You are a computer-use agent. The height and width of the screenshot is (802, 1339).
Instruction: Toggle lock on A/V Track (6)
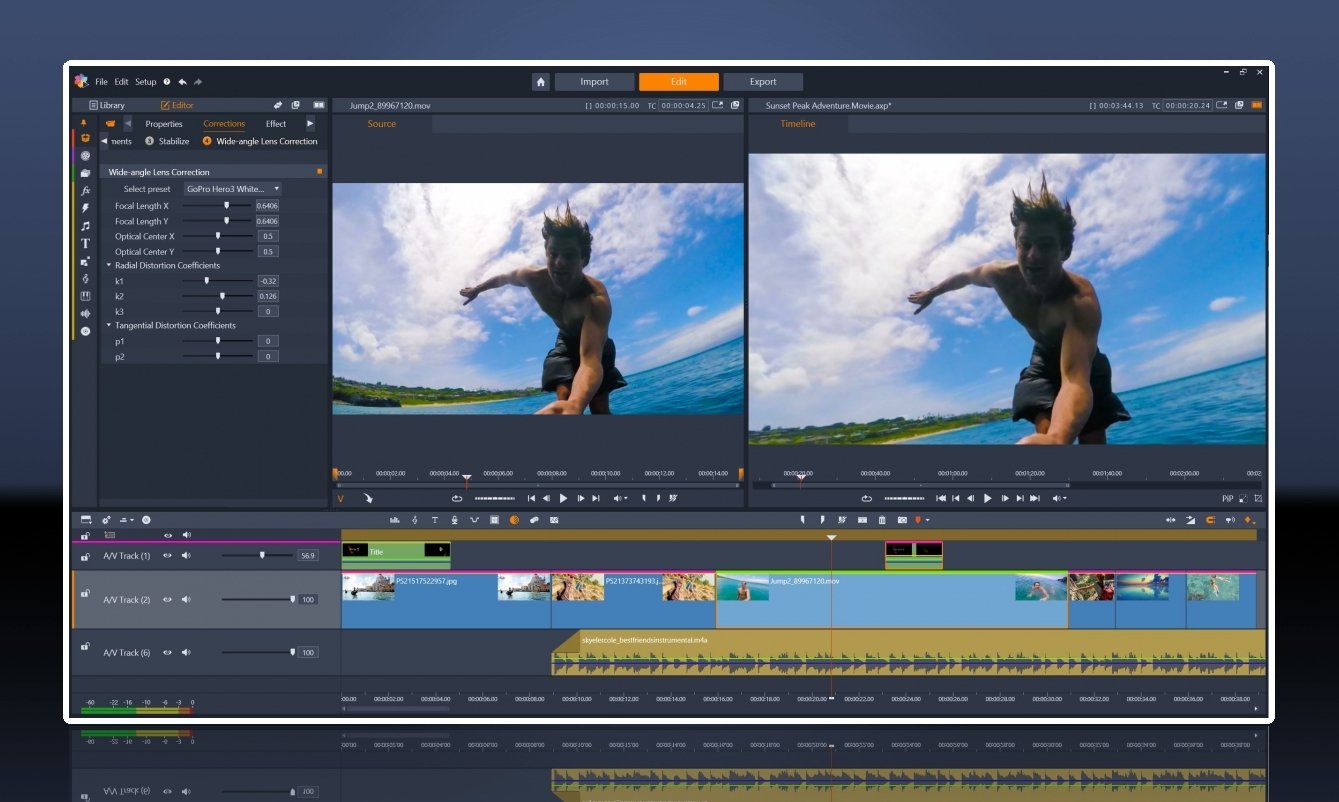(x=85, y=647)
